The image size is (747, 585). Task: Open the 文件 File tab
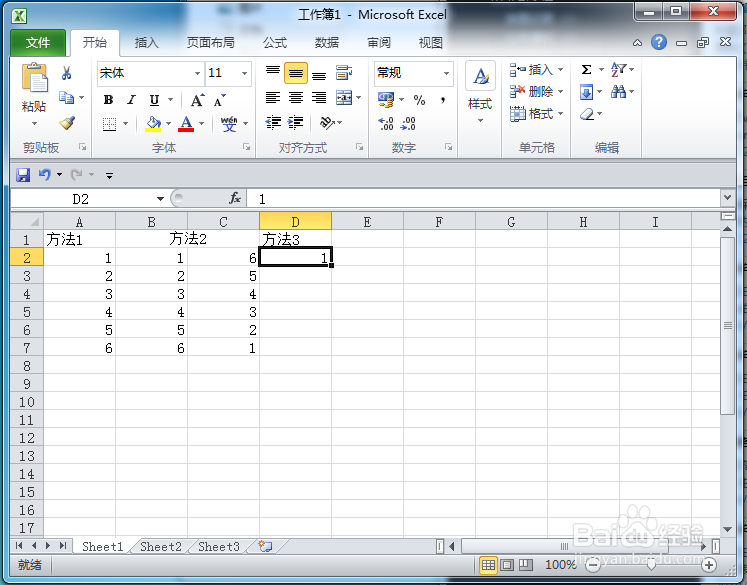click(38, 43)
